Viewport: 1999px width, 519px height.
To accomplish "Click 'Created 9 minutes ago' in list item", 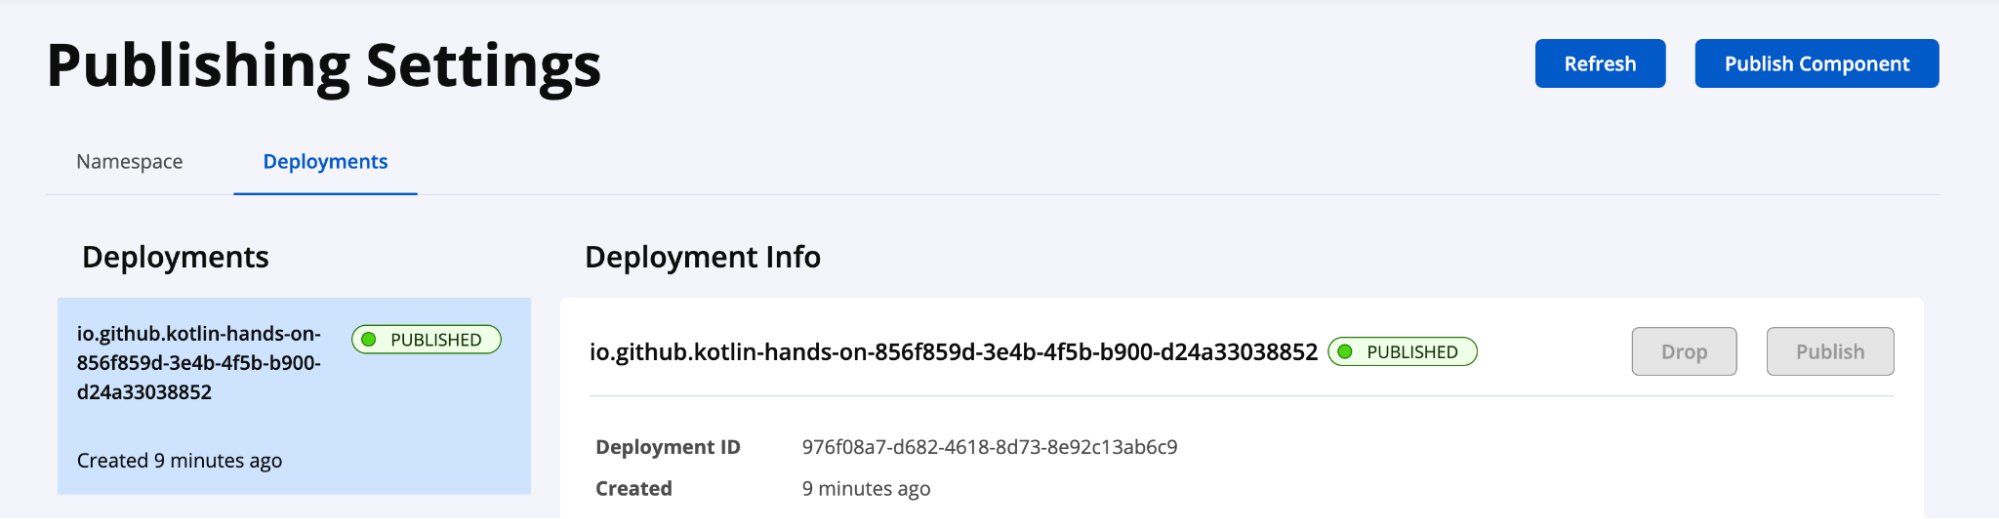I will 179,461.
